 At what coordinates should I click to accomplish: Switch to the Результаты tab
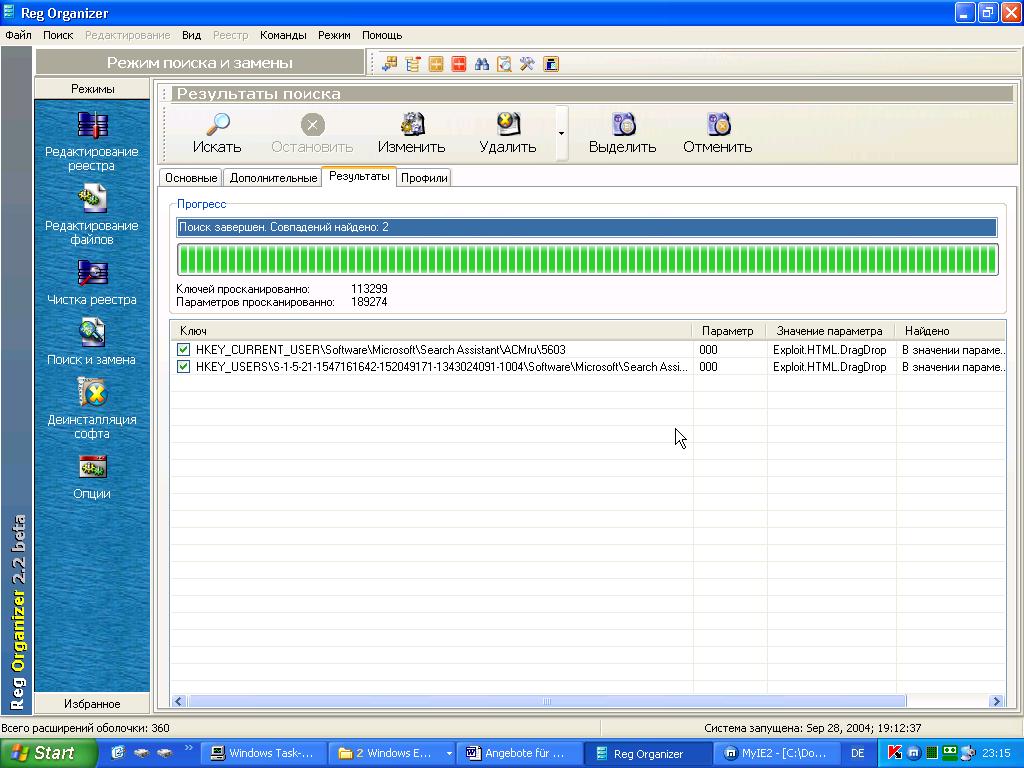point(359,176)
